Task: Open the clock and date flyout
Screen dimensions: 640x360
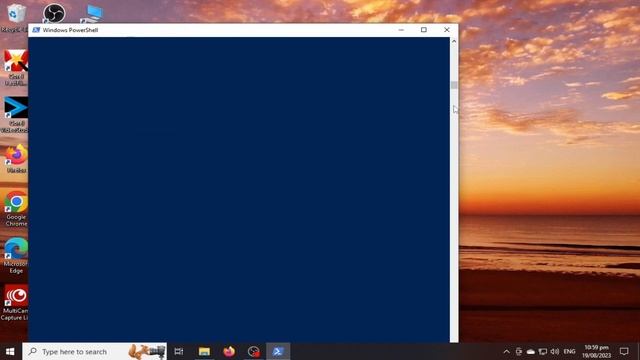Action: point(597,351)
